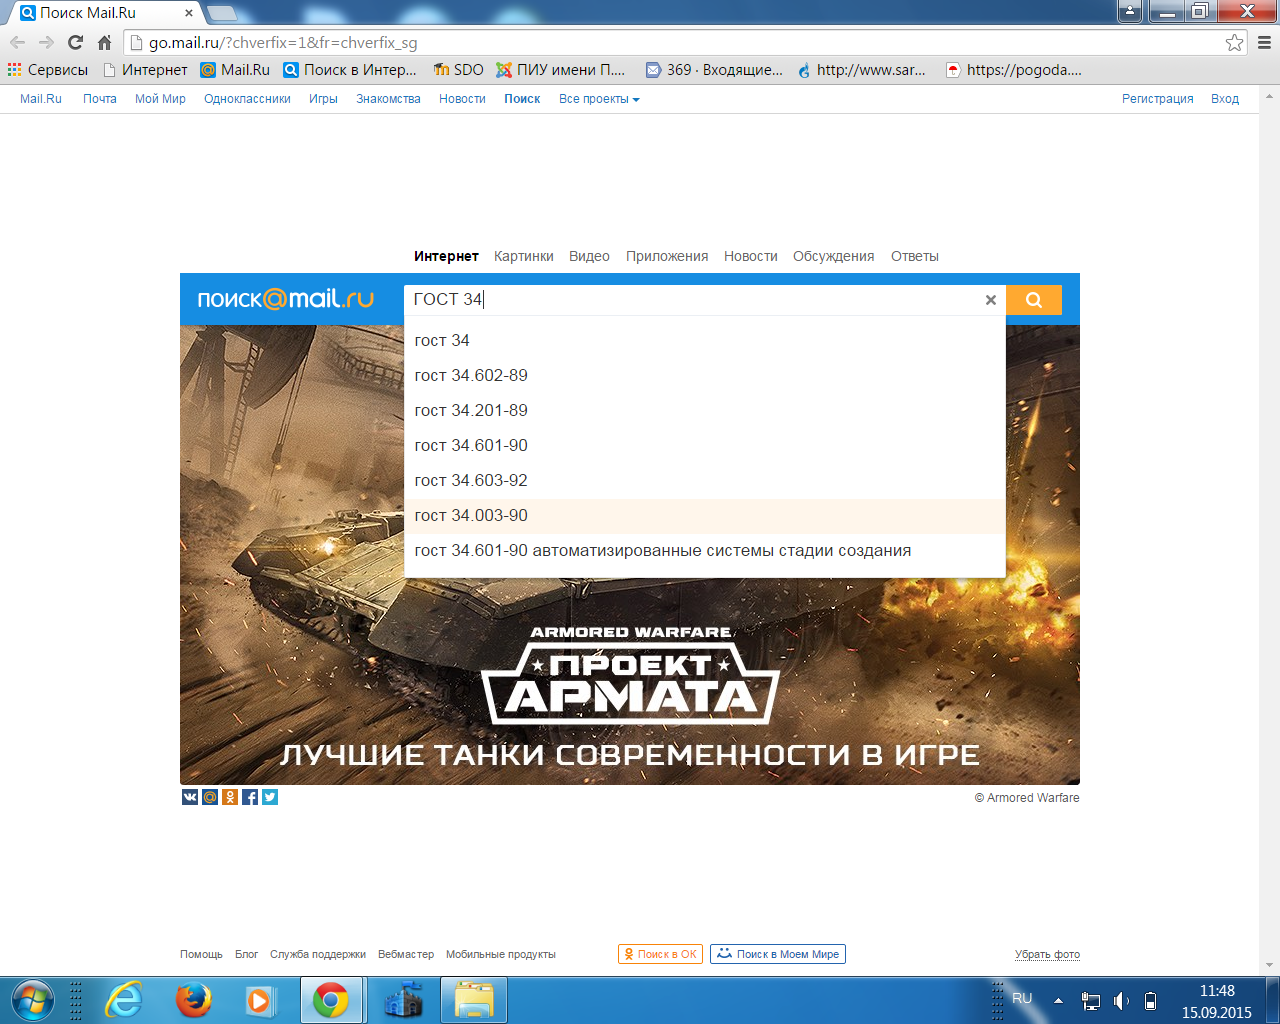
Task: Open Mail.Ru bookmark in bookmarks bar
Action: tap(235, 70)
